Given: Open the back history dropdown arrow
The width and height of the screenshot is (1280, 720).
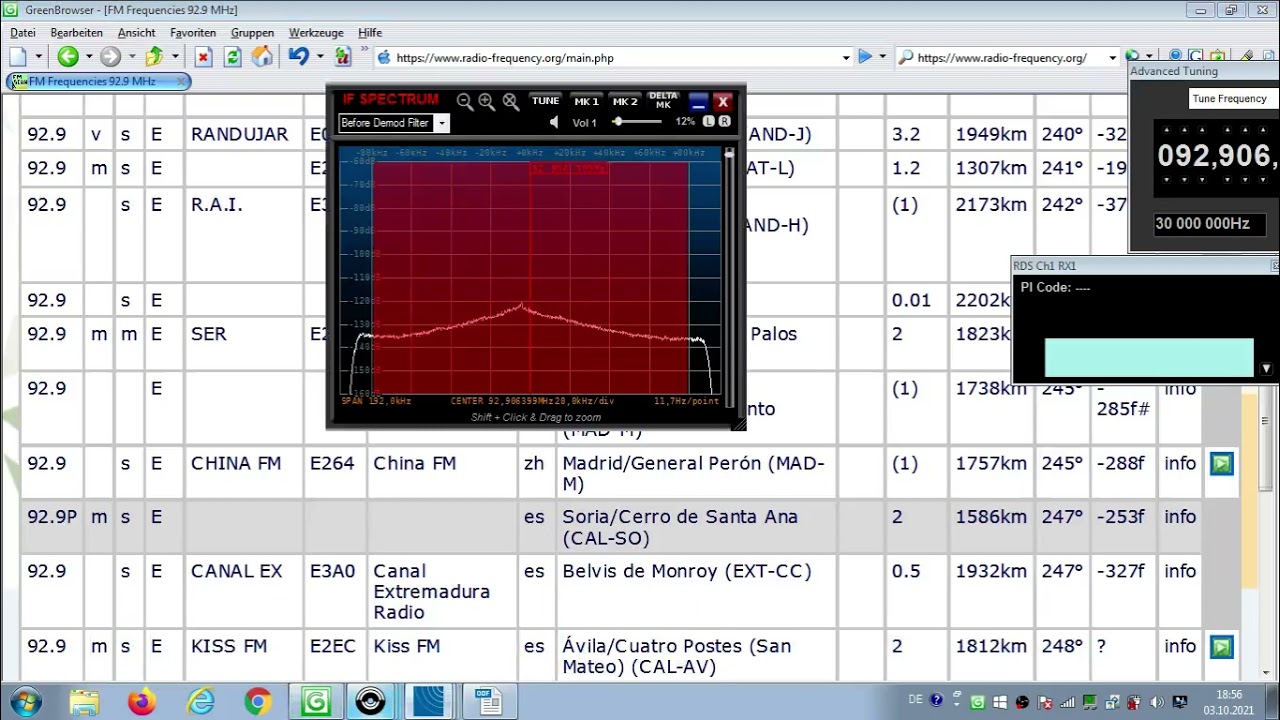Looking at the screenshot, I should click(x=88, y=57).
